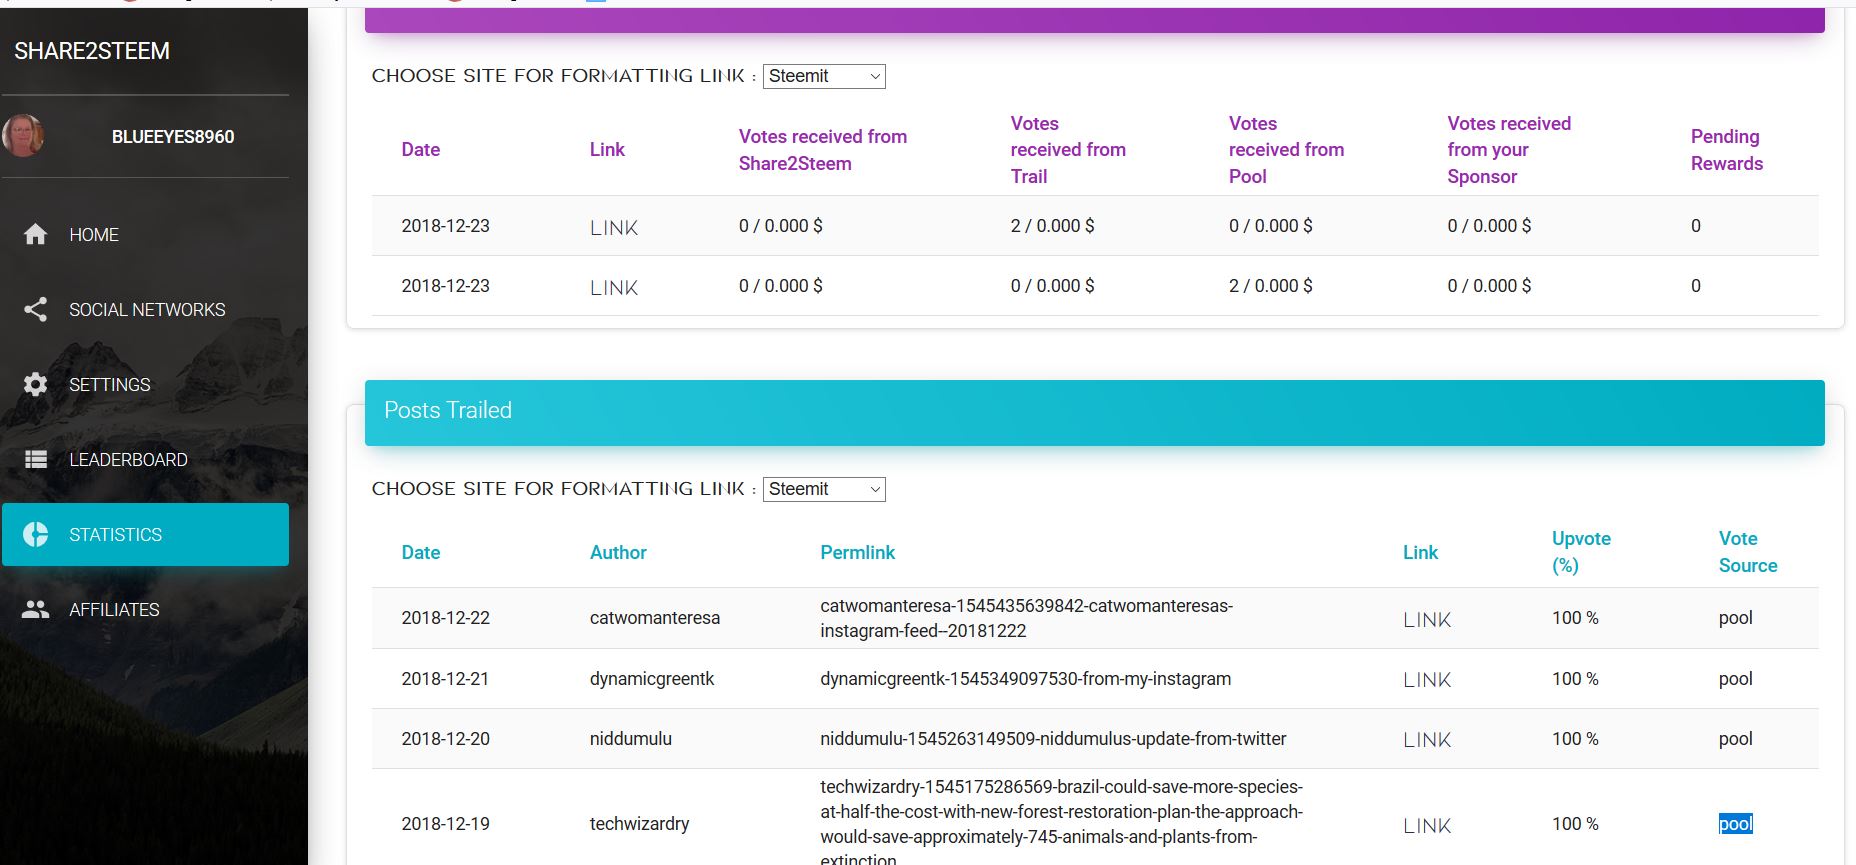
Task: Click the Home house icon
Action: point(36,234)
